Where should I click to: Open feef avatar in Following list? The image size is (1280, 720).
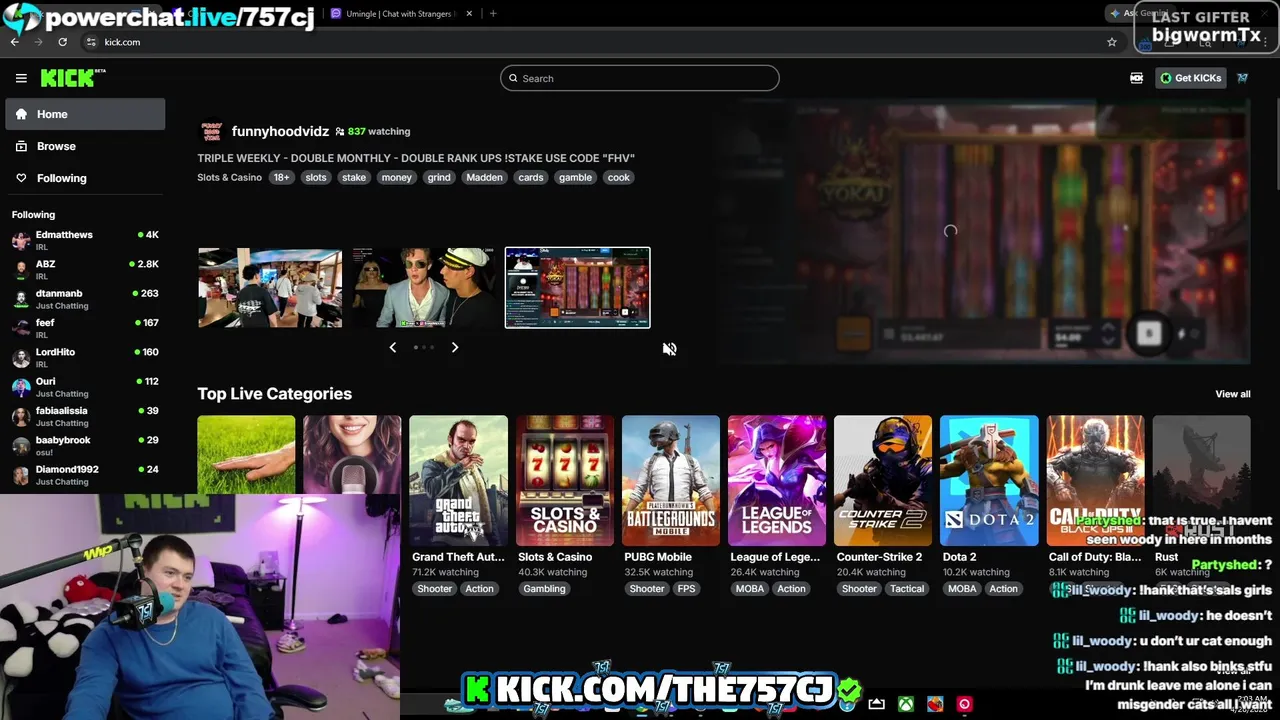[x=21, y=328]
